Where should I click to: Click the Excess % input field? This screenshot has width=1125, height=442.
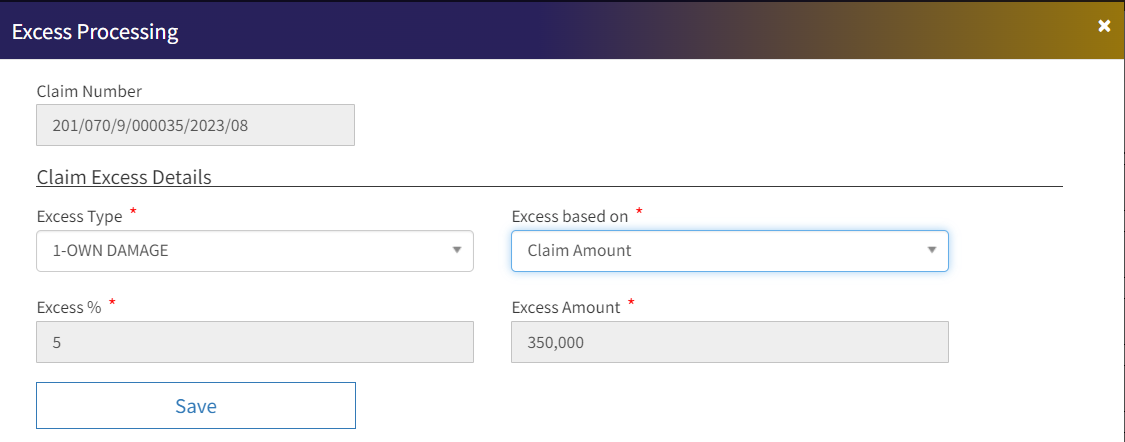[255, 342]
